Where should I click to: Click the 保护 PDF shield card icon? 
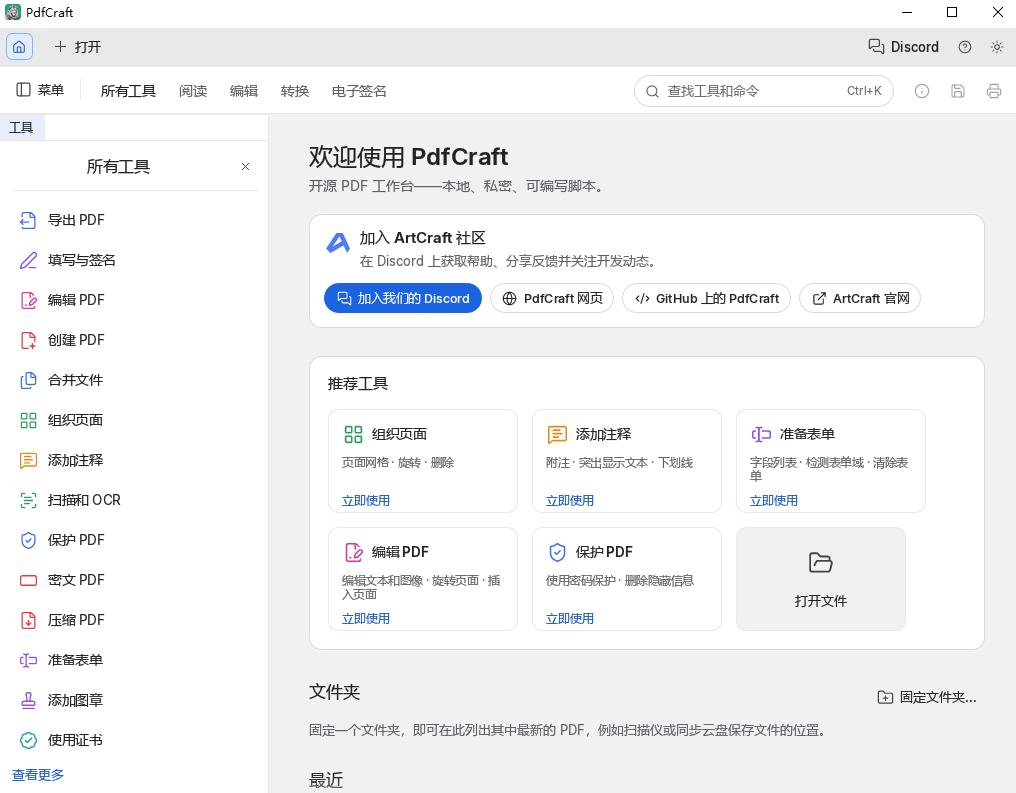click(557, 552)
